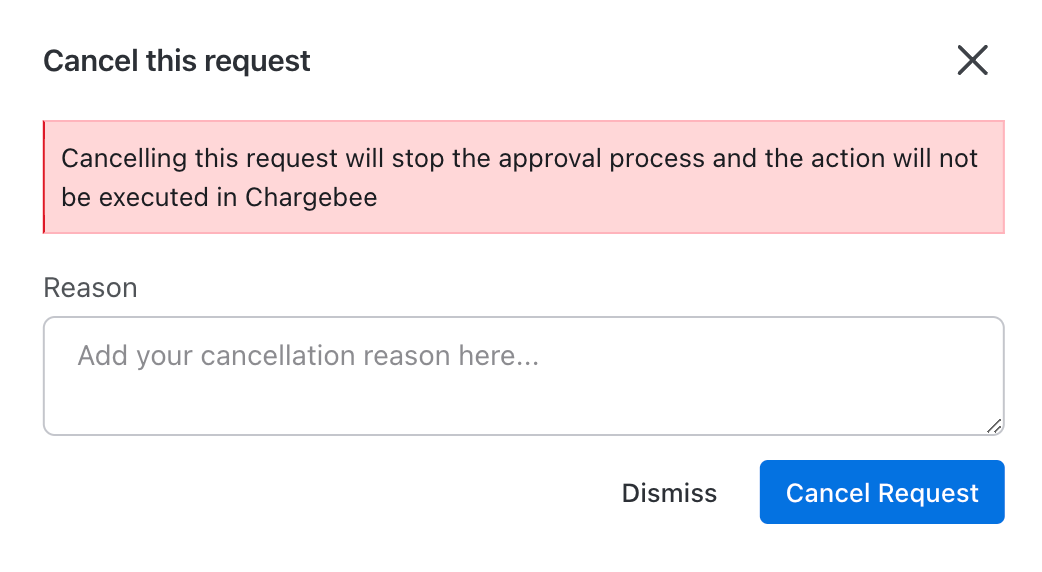Click the Reason field label

(x=90, y=288)
